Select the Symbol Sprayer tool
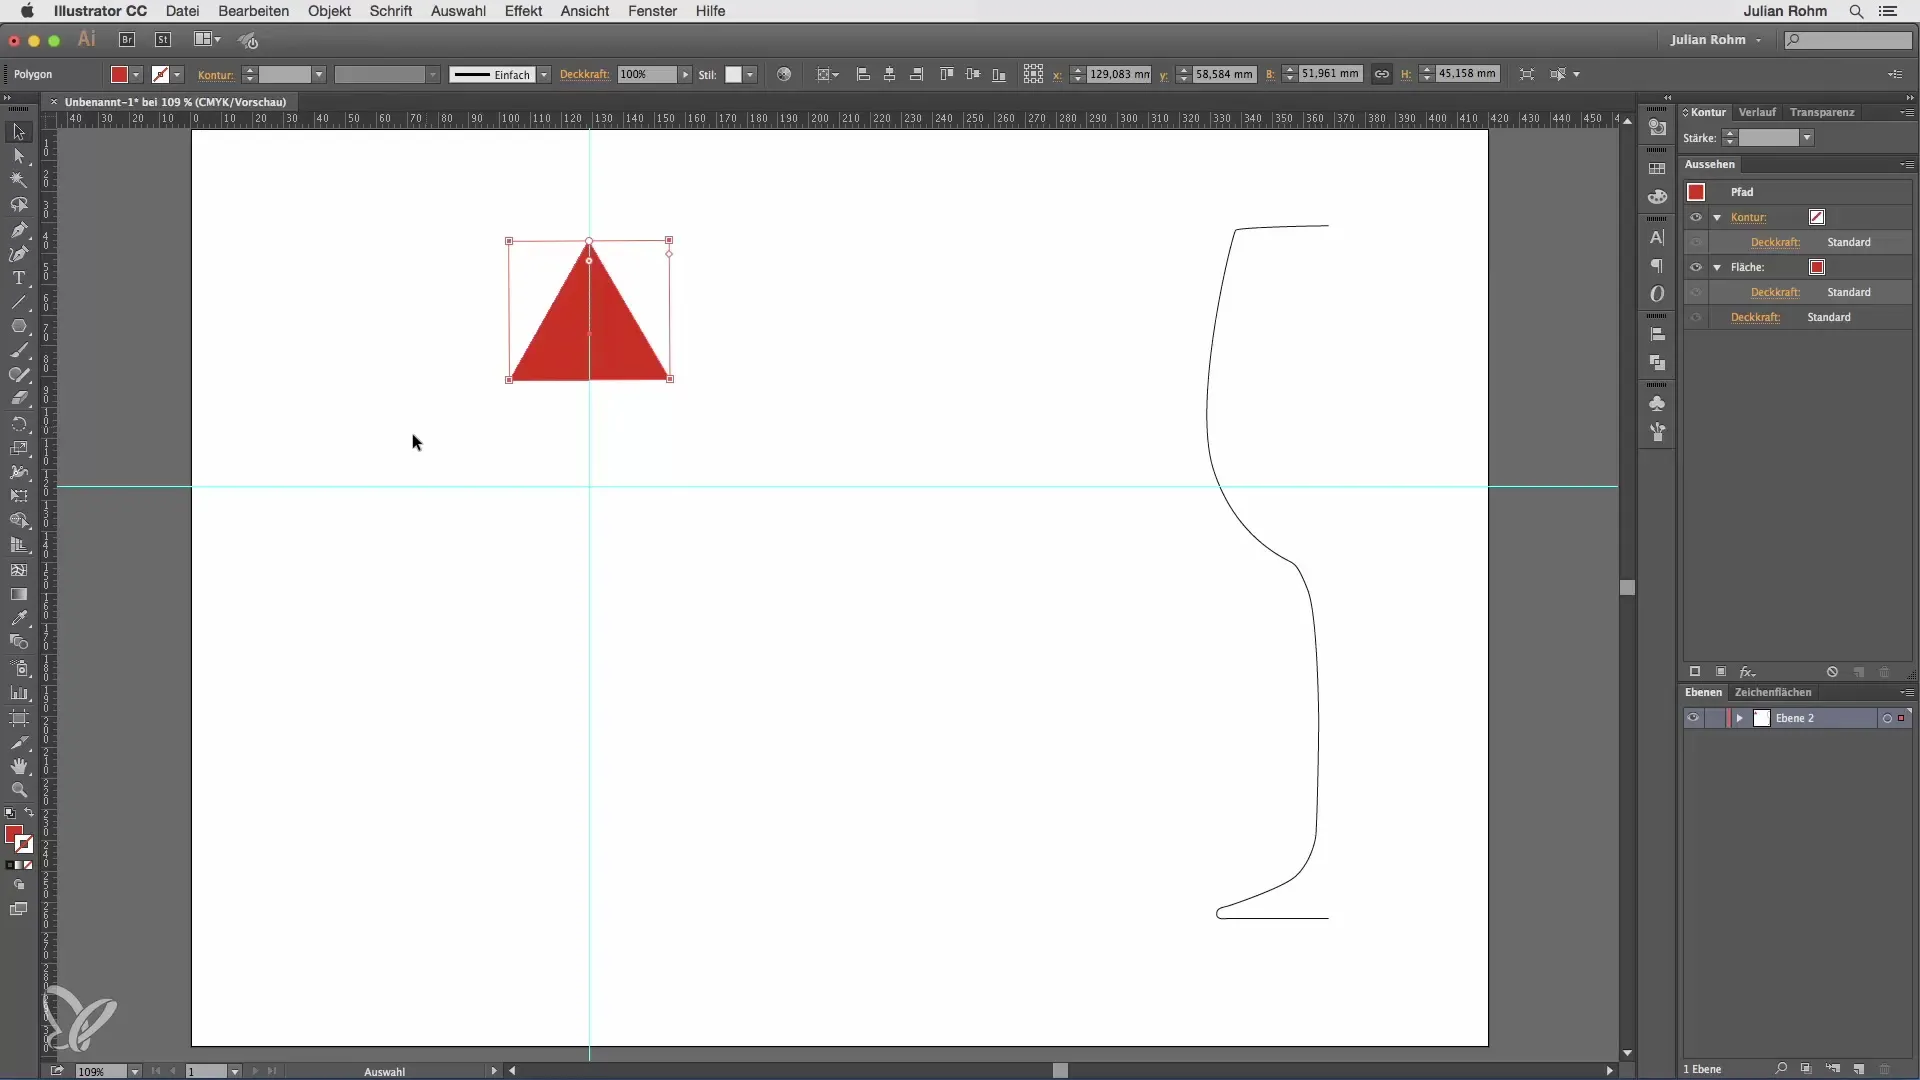 19,668
